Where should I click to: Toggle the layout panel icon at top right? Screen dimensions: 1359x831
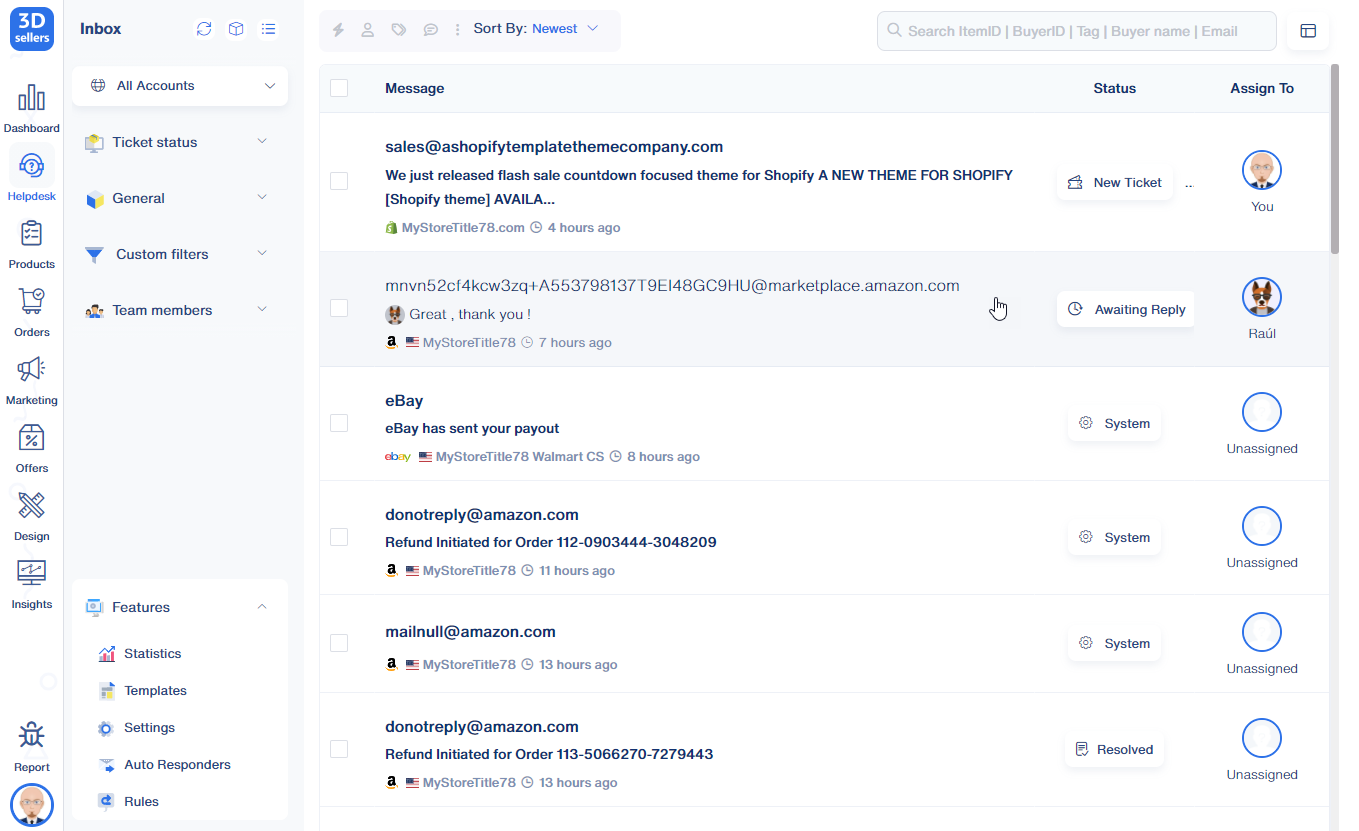pos(1308,31)
